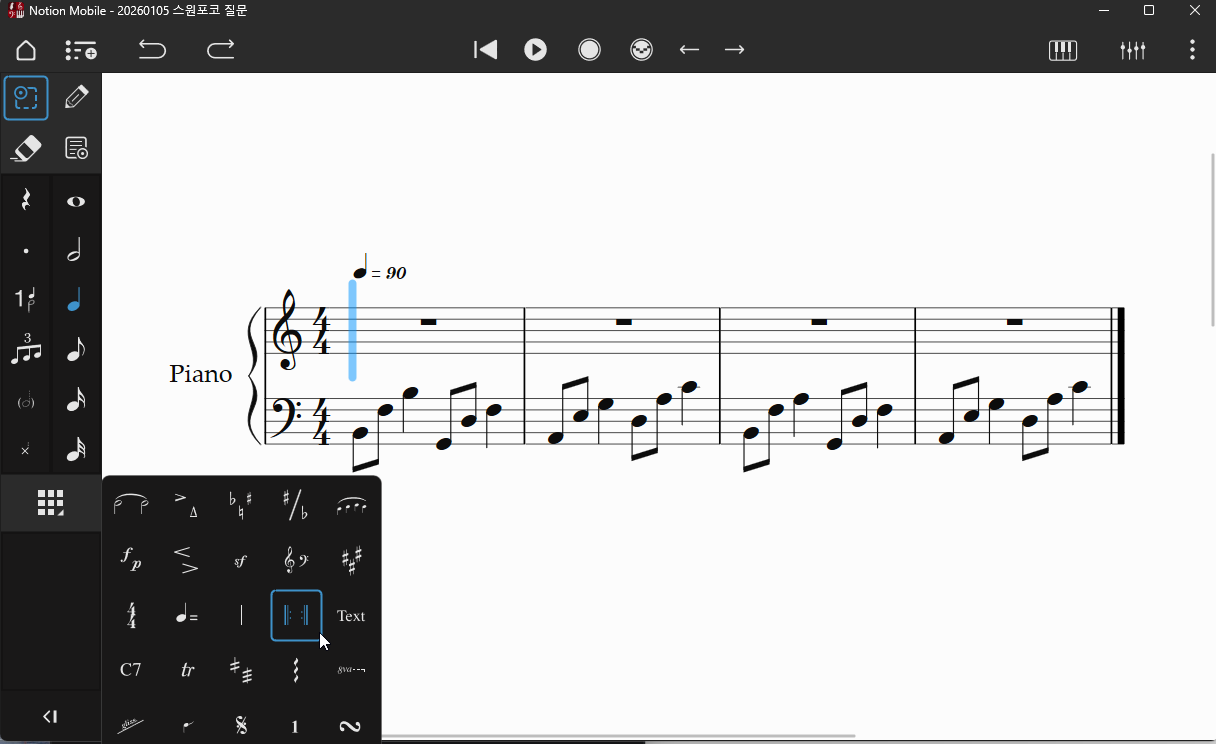
Task: Open the mixer panel
Action: pos(1132,50)
